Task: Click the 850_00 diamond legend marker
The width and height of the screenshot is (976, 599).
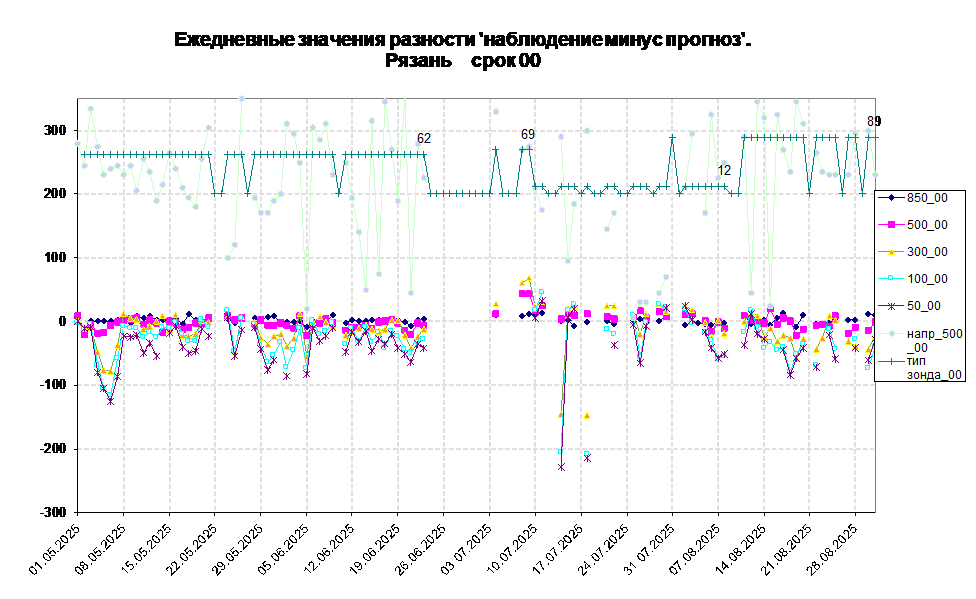Action: click(890, 198)
